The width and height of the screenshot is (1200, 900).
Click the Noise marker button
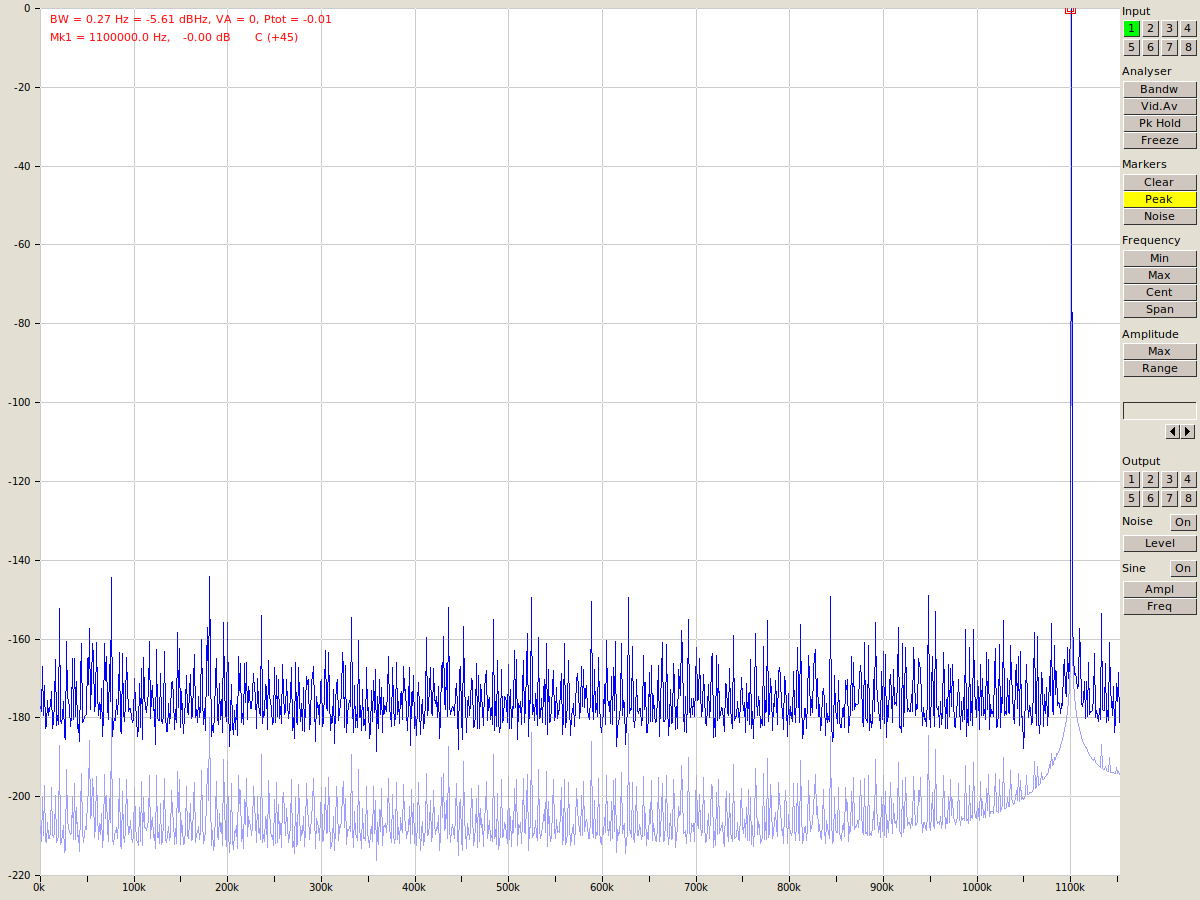(x=1159, y=216)
